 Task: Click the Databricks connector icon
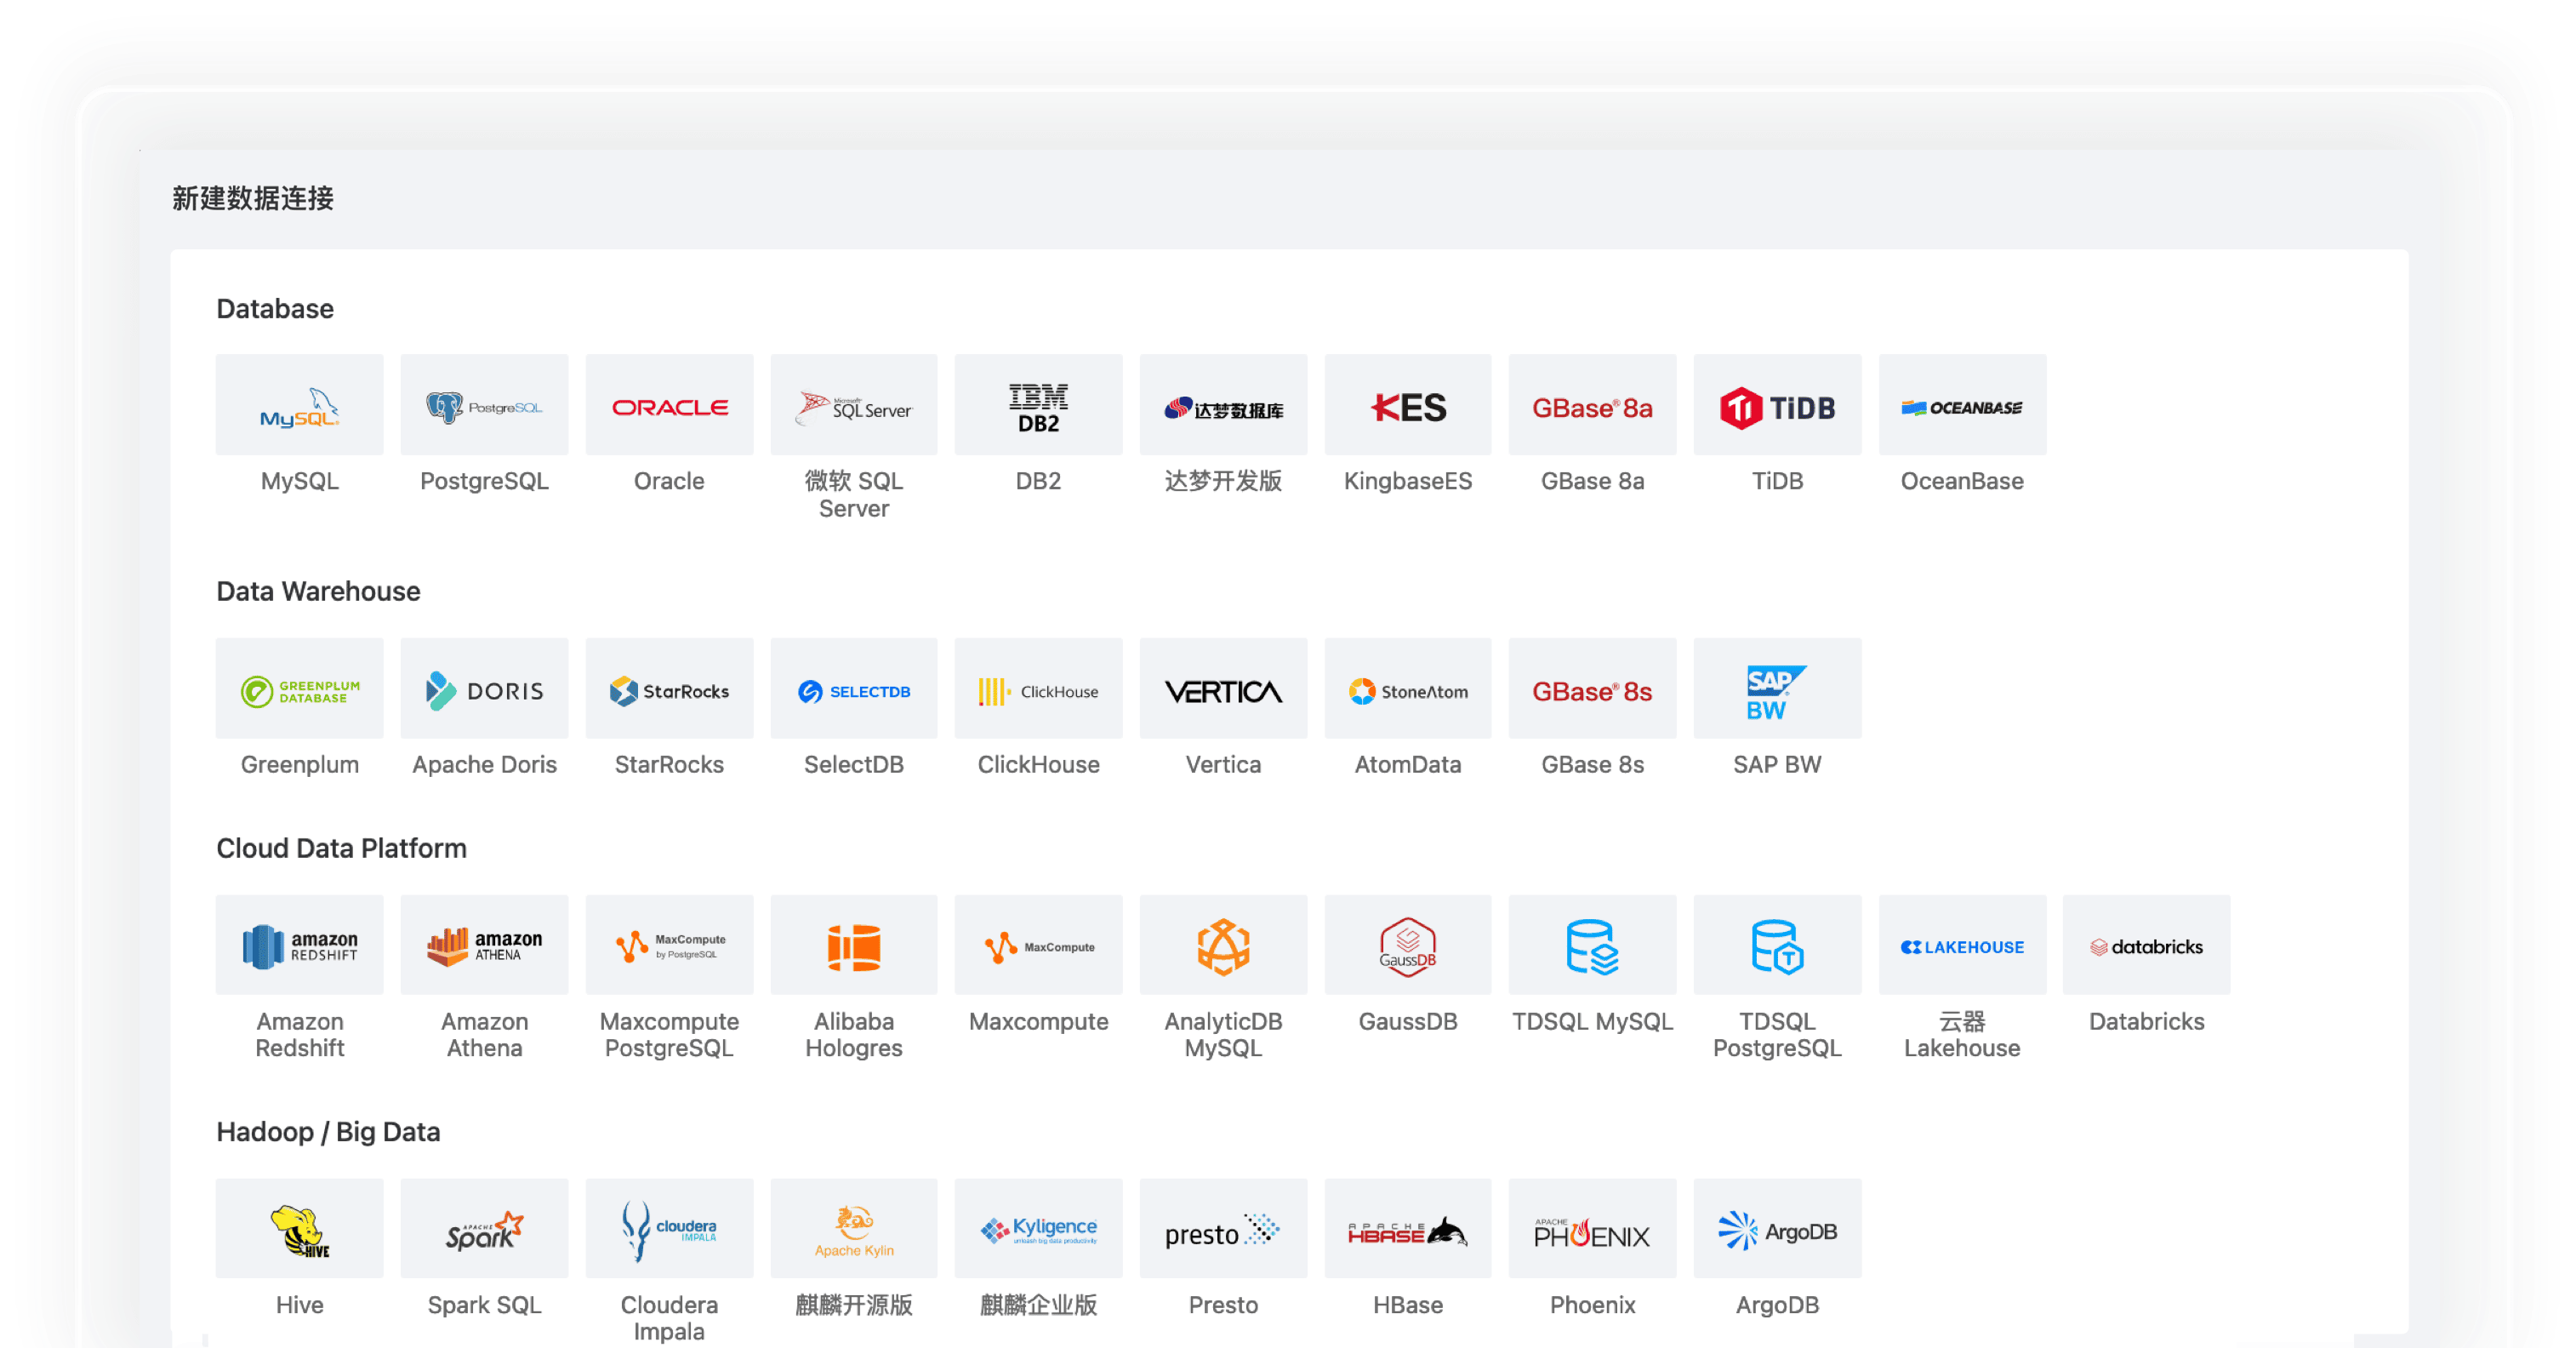click(x=2146, y=945)
